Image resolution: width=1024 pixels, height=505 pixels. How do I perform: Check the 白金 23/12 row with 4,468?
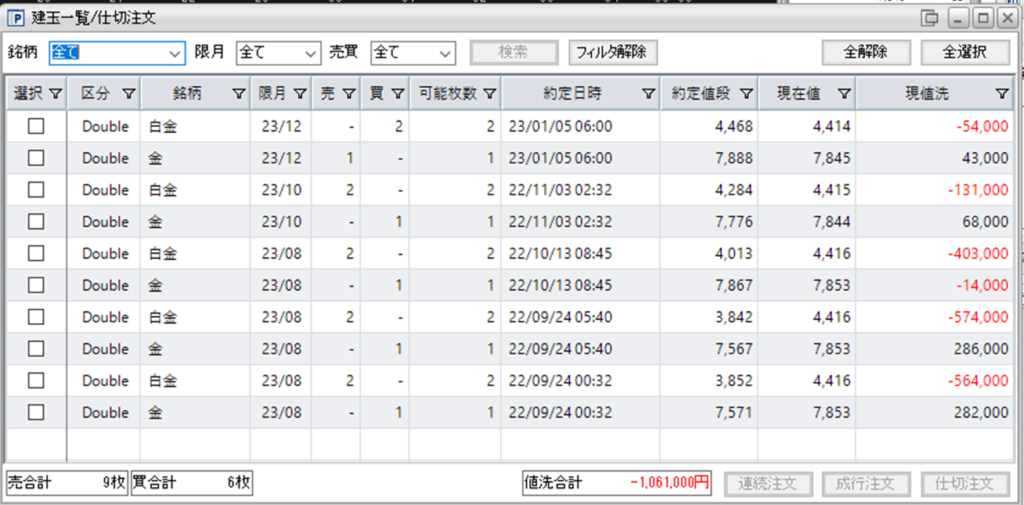tap(36, 126)
